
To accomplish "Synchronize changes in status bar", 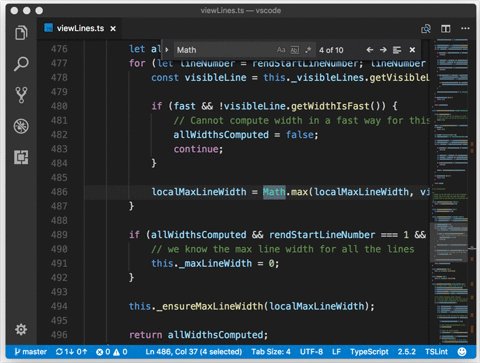I will click(71, 352).
